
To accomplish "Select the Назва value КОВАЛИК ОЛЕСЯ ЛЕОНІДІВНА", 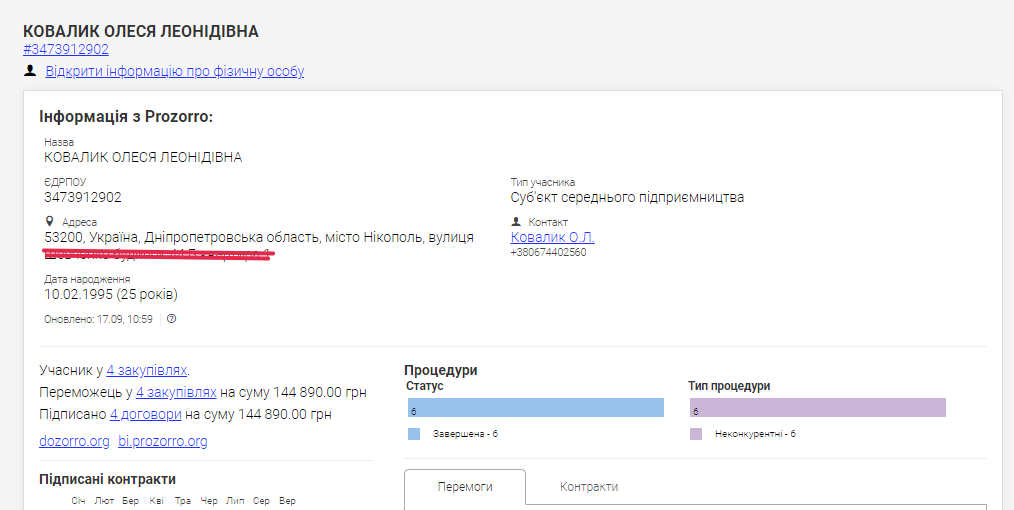I will (x=143, y=157).
